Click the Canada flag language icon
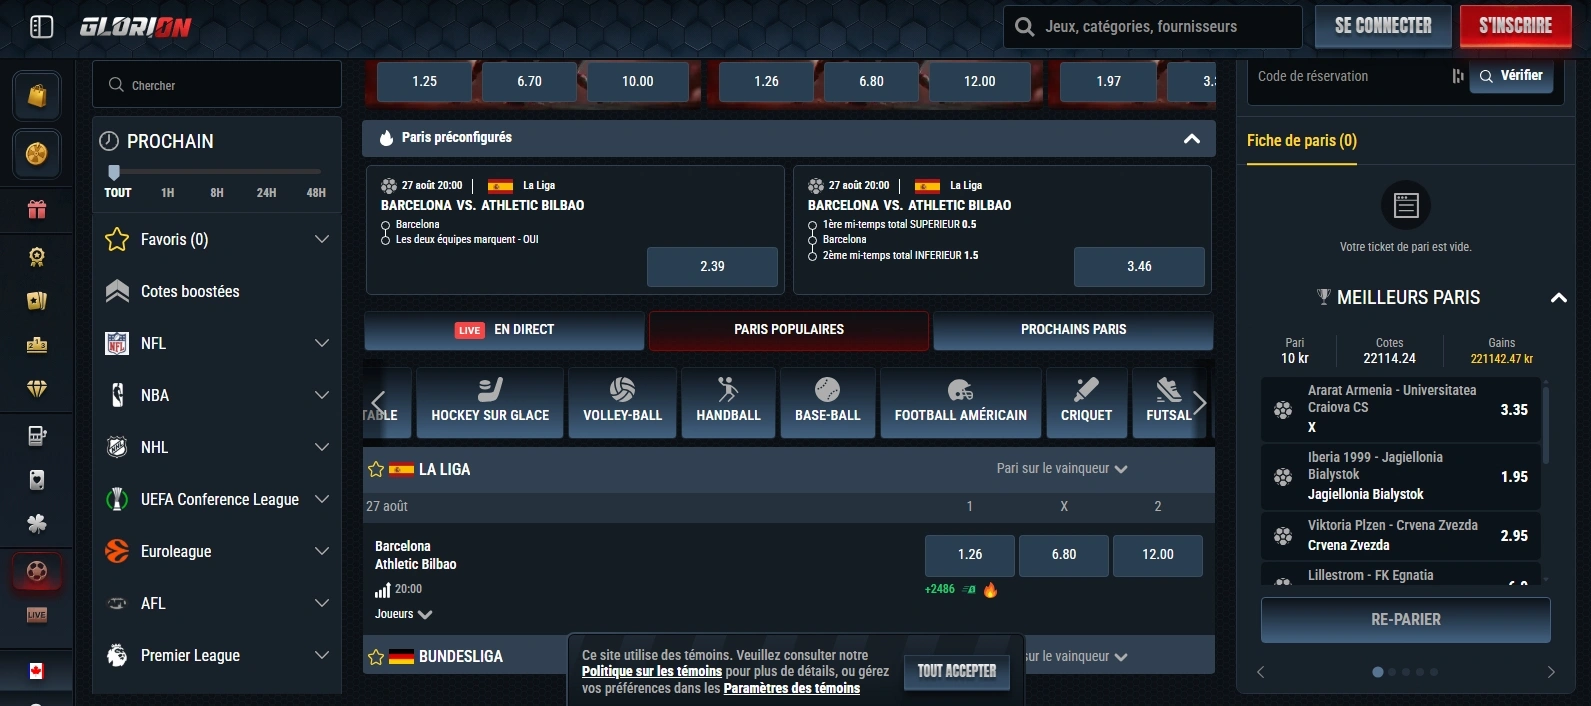Image resolution: width=1591 pixels, height=706 pixels. pos(37,671)
